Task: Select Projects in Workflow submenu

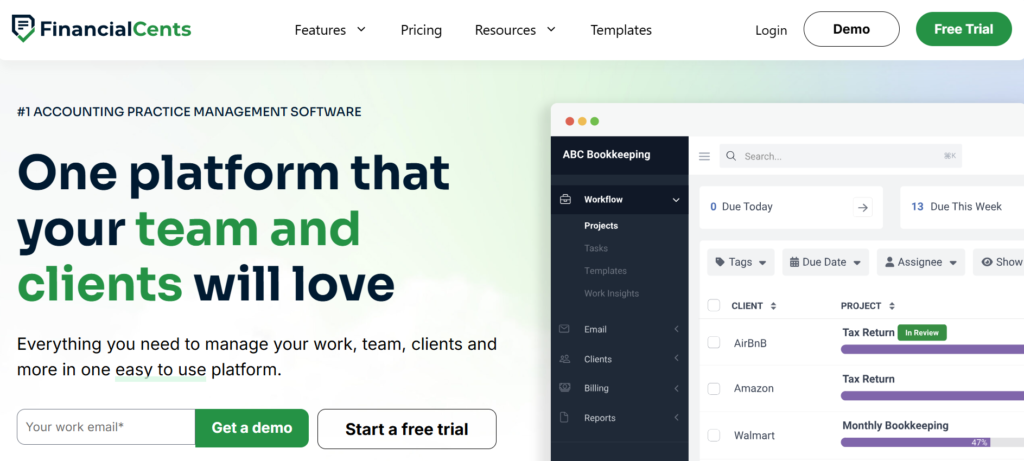Action: (x=601, y=225)
